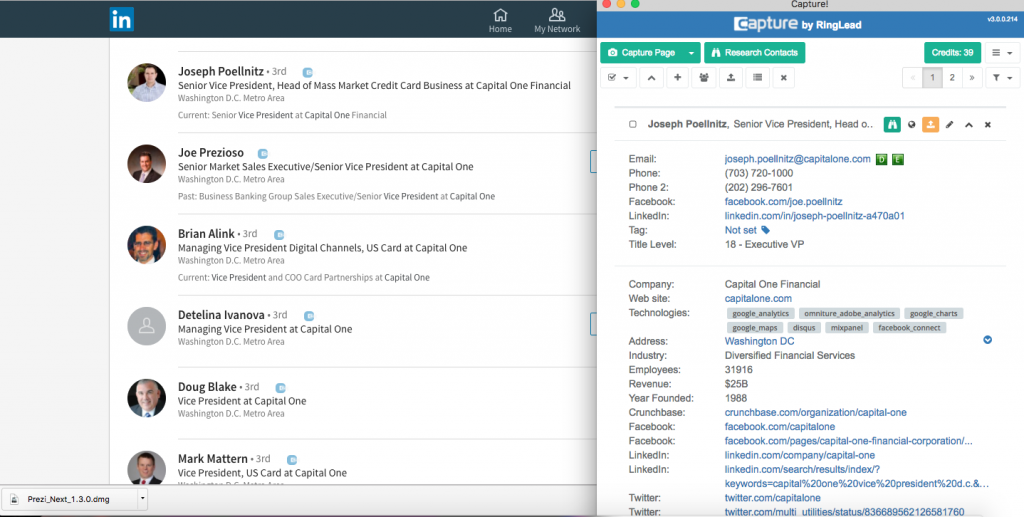
Task: Click Capture badge next to Joseph Poellnitz name
Action: click(x=308, y=72)
